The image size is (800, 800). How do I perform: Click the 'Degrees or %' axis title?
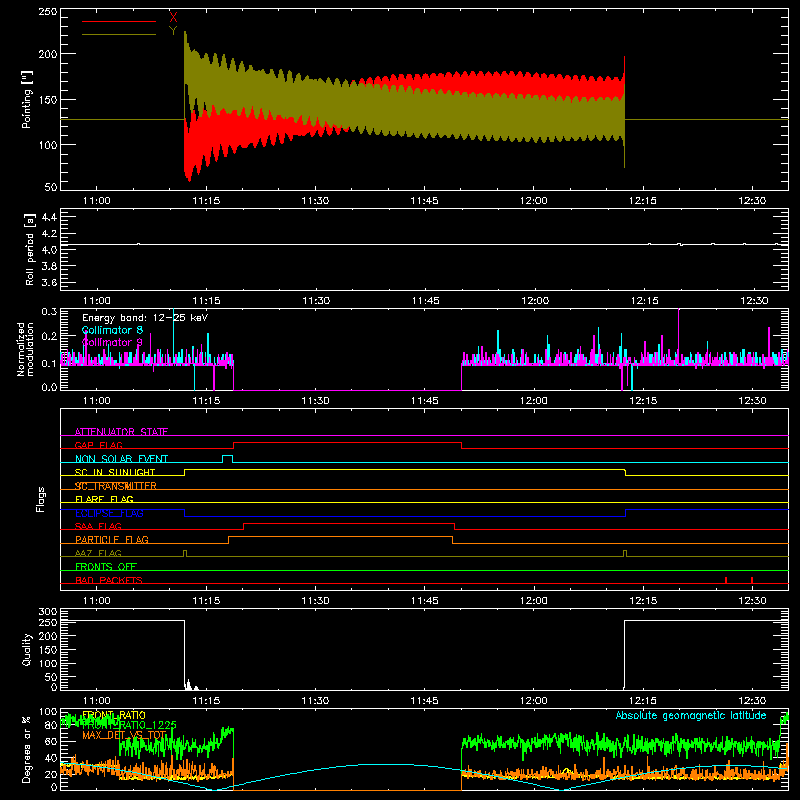point(27,749)
